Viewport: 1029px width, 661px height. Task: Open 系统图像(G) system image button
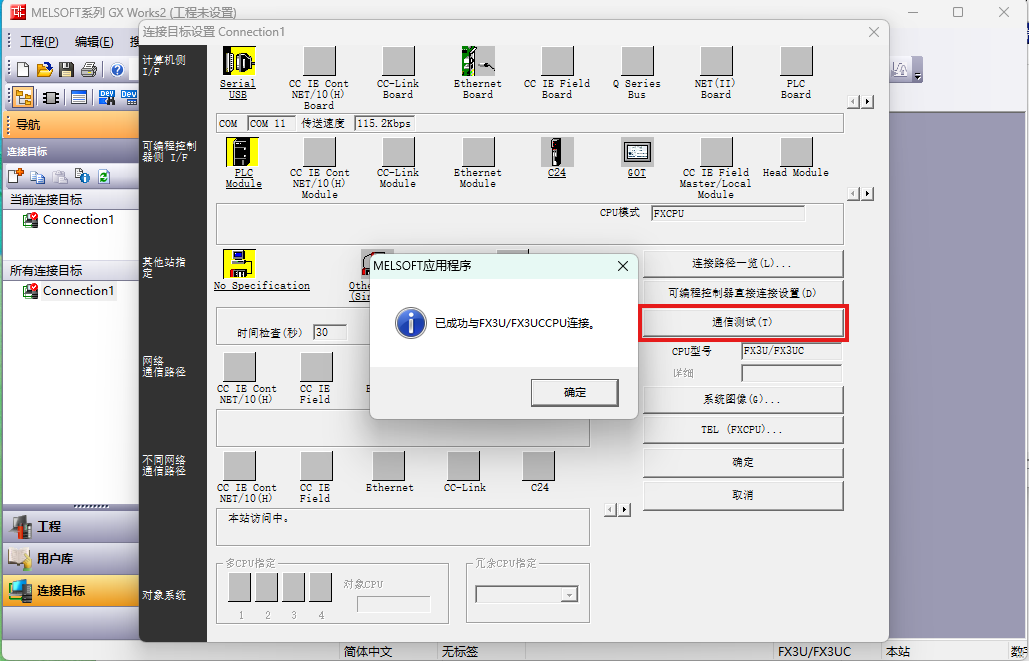(743, 399)
